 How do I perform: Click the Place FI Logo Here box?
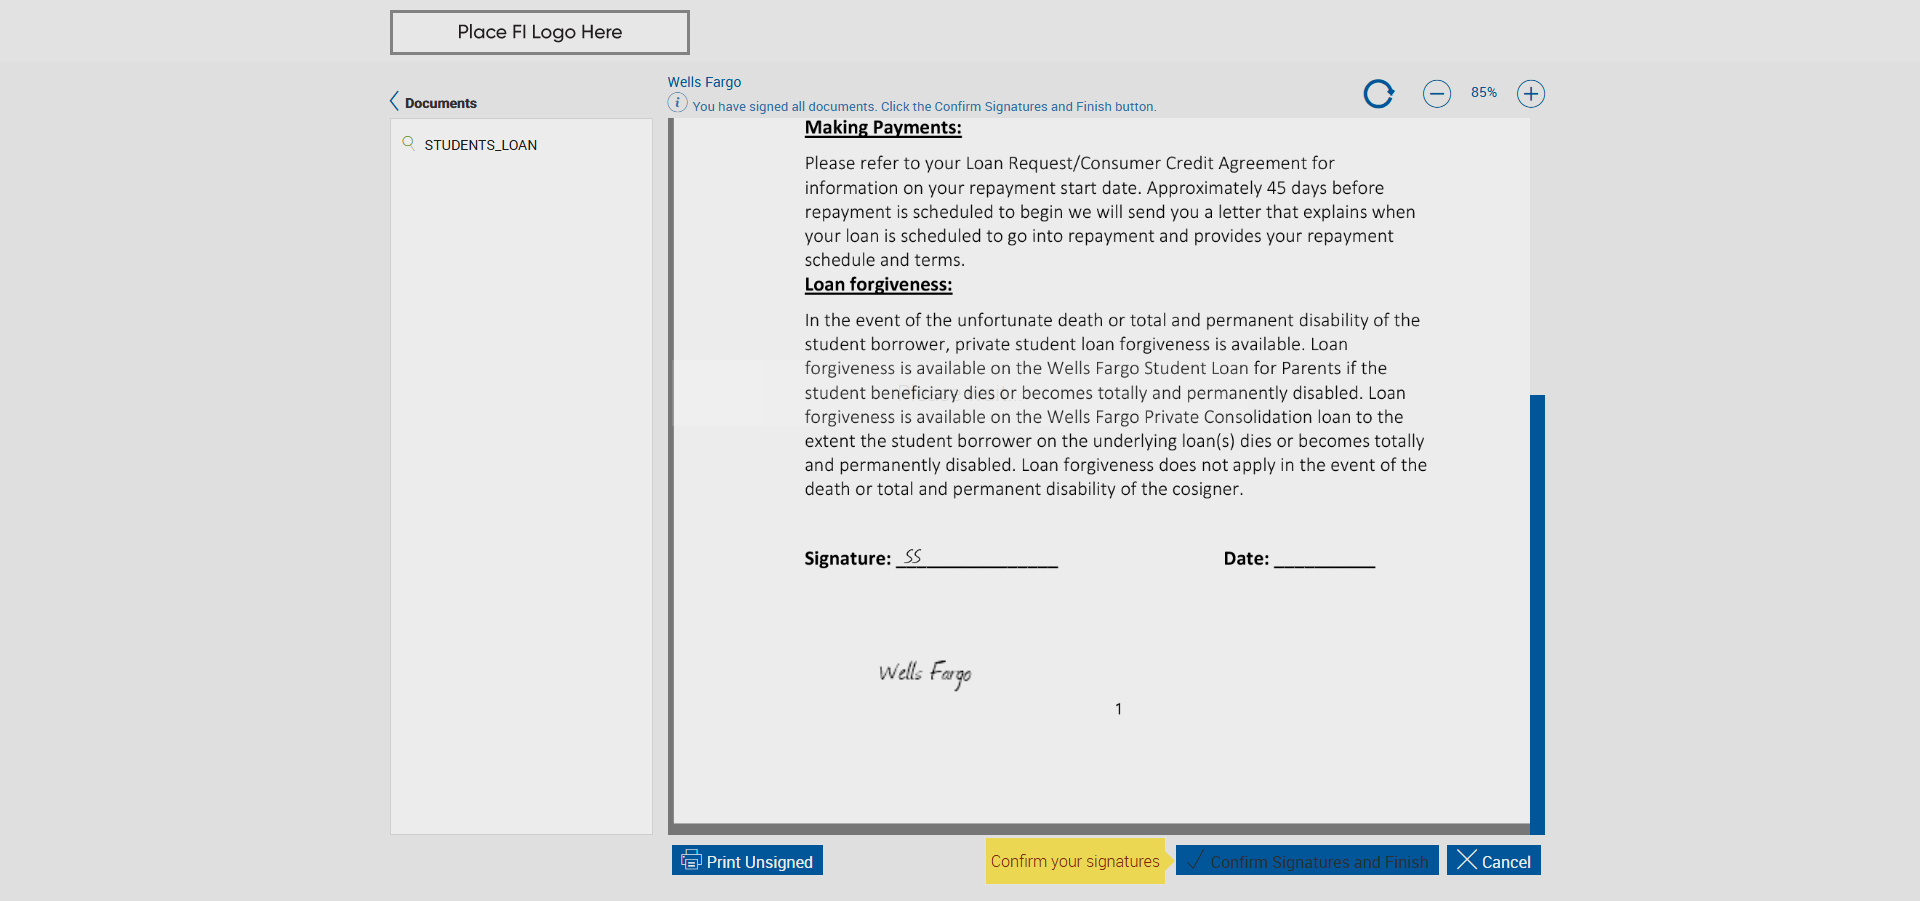click(540, 32)
